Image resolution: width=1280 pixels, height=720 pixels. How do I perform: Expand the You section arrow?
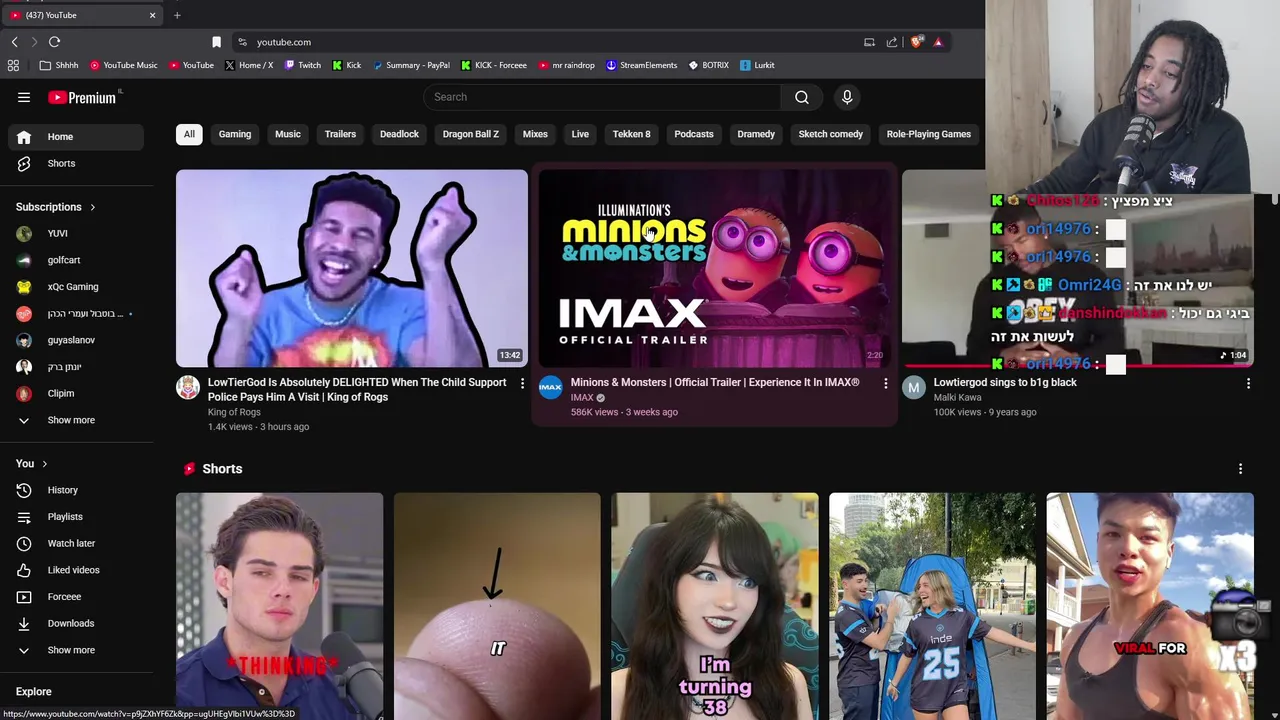[44, 464]
